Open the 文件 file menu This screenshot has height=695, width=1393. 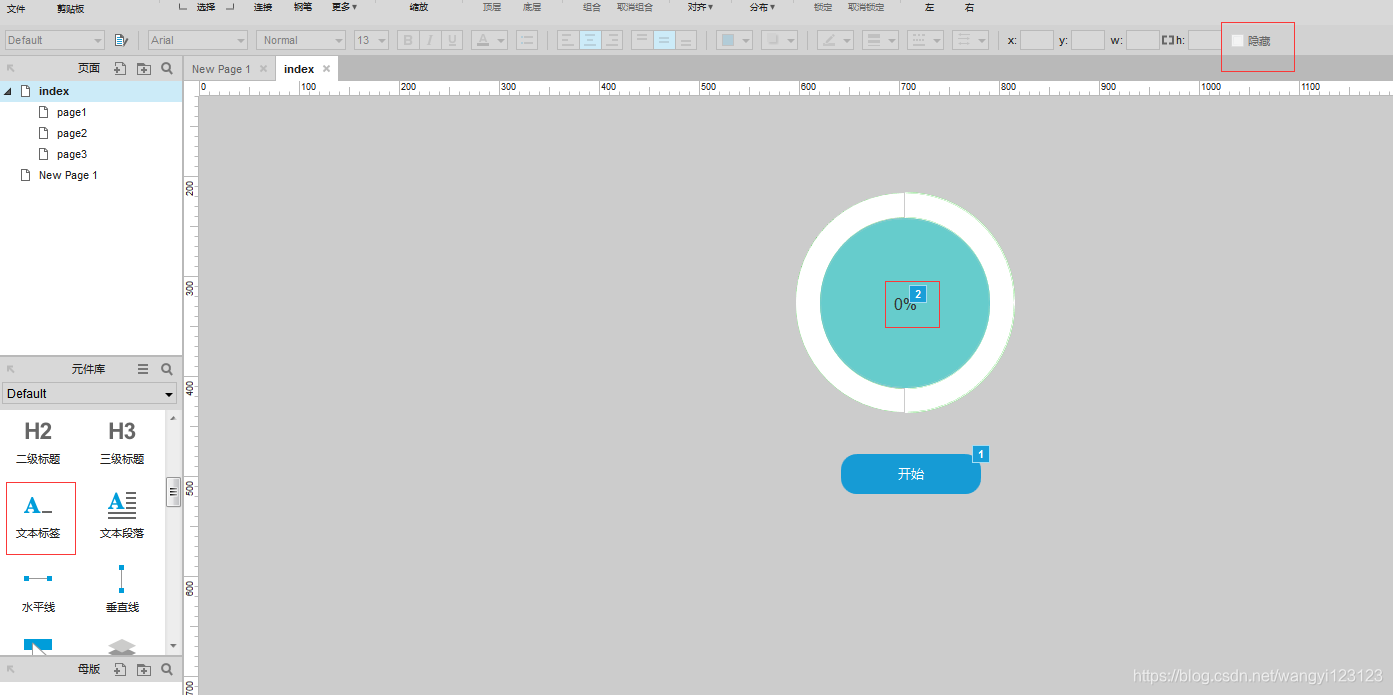tap(16, 8)
